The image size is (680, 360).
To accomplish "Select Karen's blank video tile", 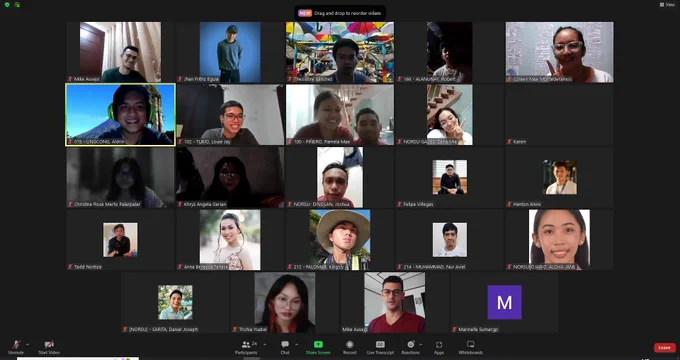I will 559,115.
